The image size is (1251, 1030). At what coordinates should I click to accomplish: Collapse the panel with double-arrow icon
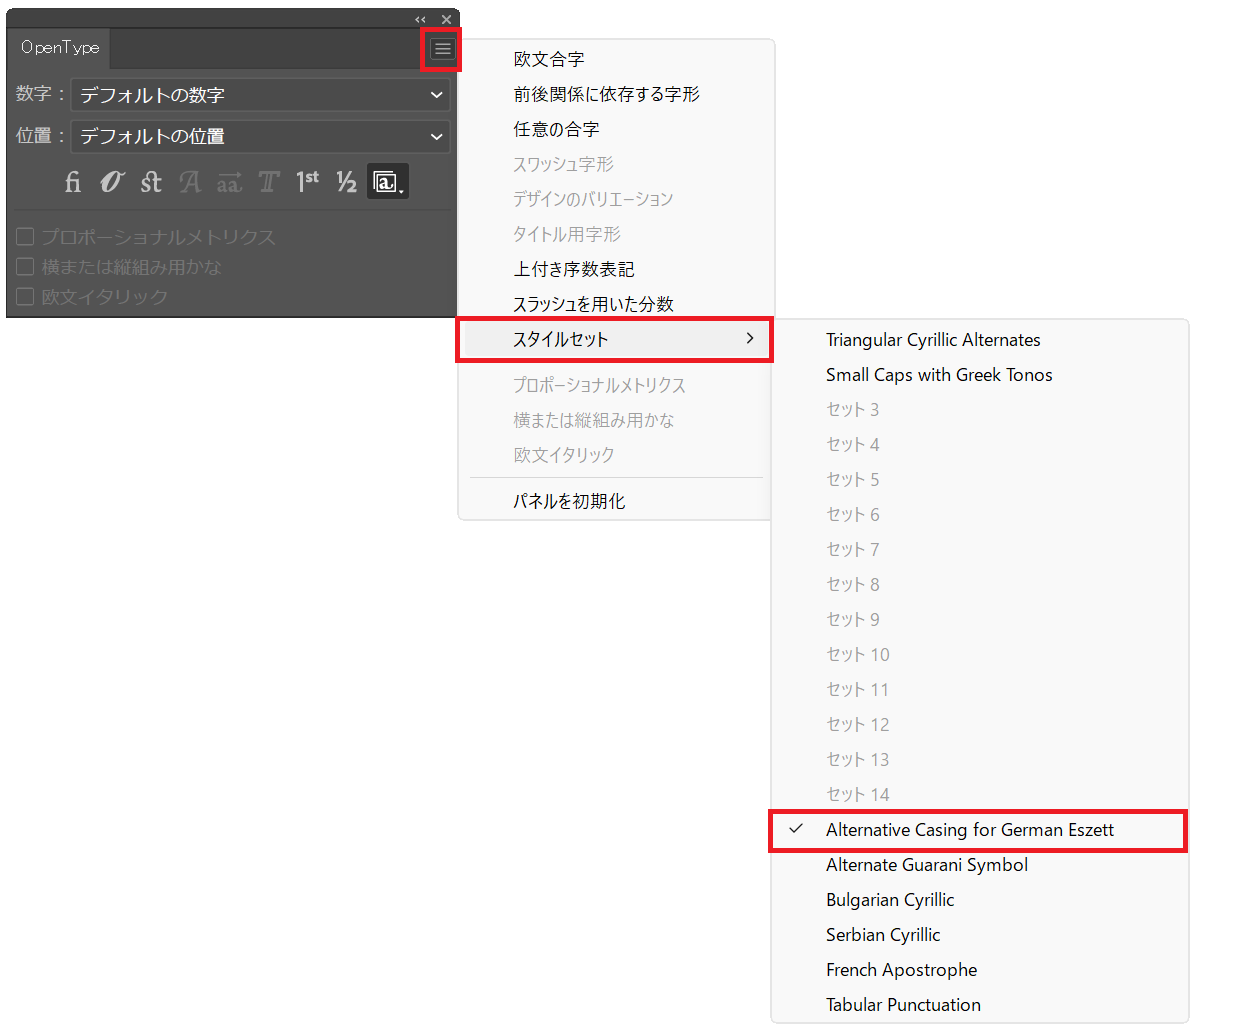(x=421, y=20)
